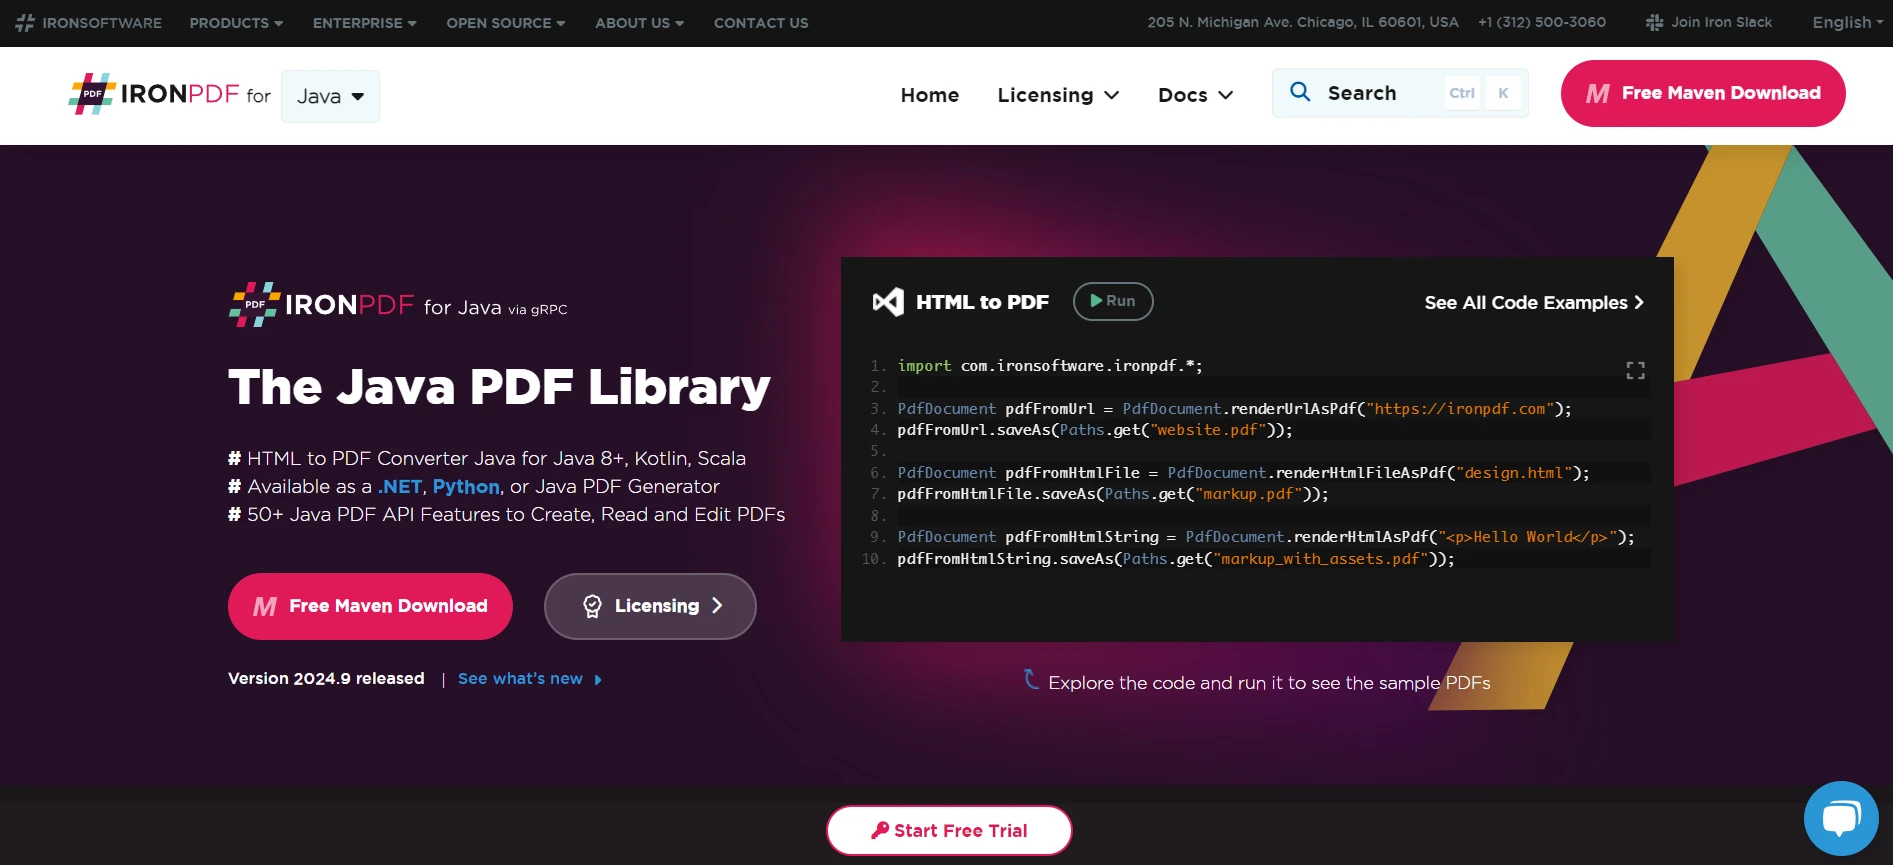The height and width of the screenshot is (865, 1893).
Task: Click the header Free Maven Download button
Action: point(1703,93)
